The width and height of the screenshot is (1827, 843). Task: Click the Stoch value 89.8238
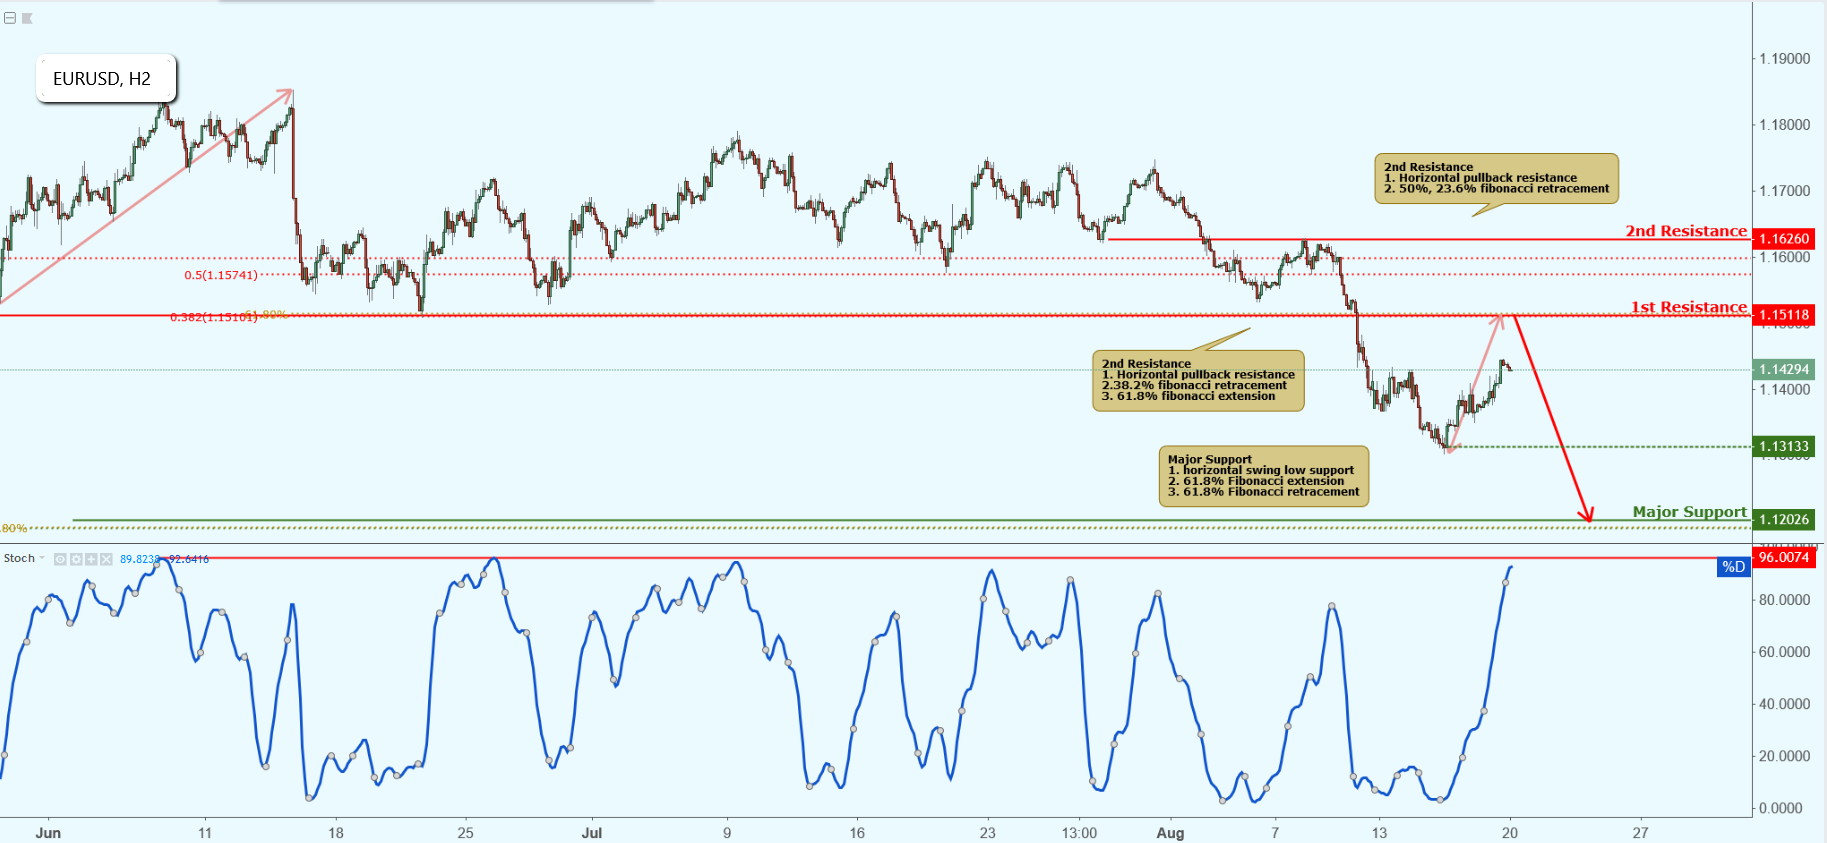[140, 559]
